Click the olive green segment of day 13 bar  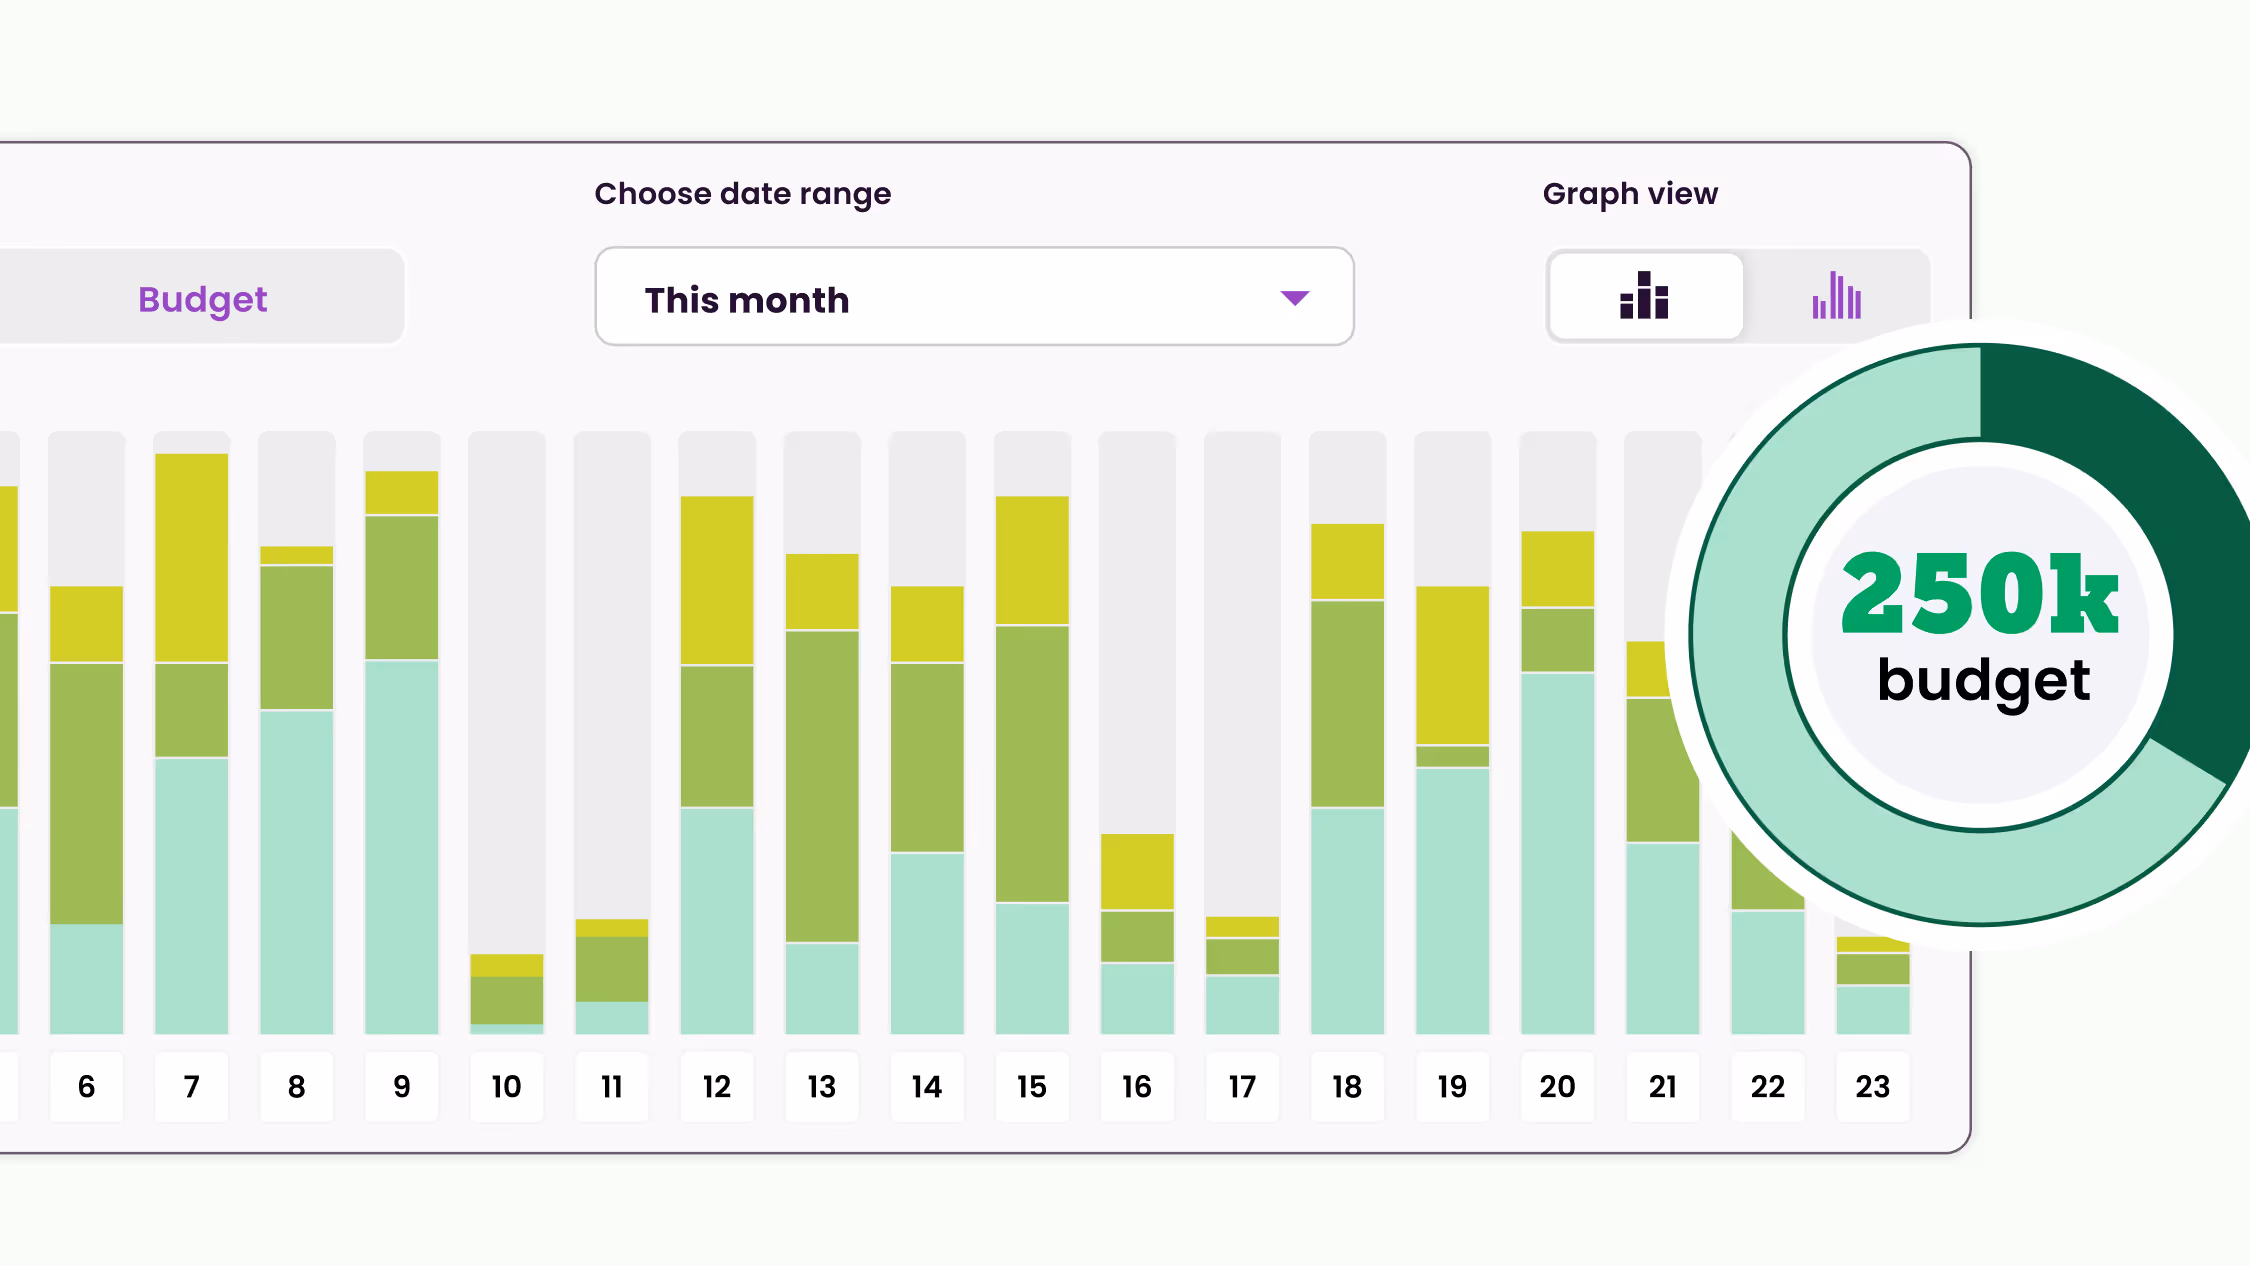(821, 785)
